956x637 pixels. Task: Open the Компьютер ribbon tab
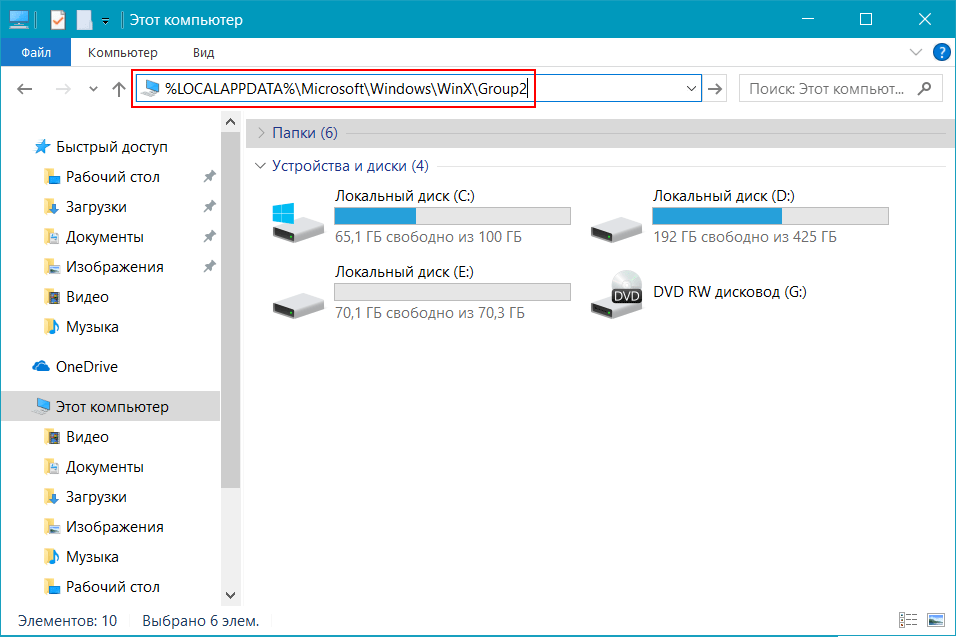123,52
